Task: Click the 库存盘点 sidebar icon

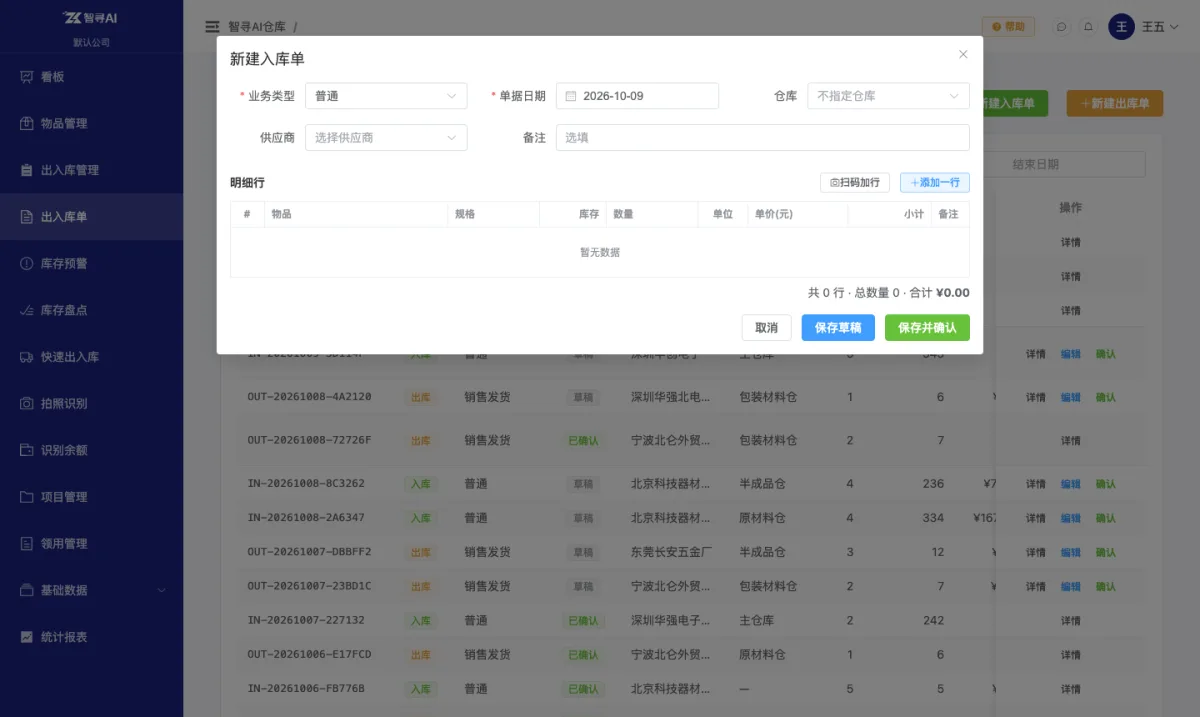Action: (x=27, y=310)
